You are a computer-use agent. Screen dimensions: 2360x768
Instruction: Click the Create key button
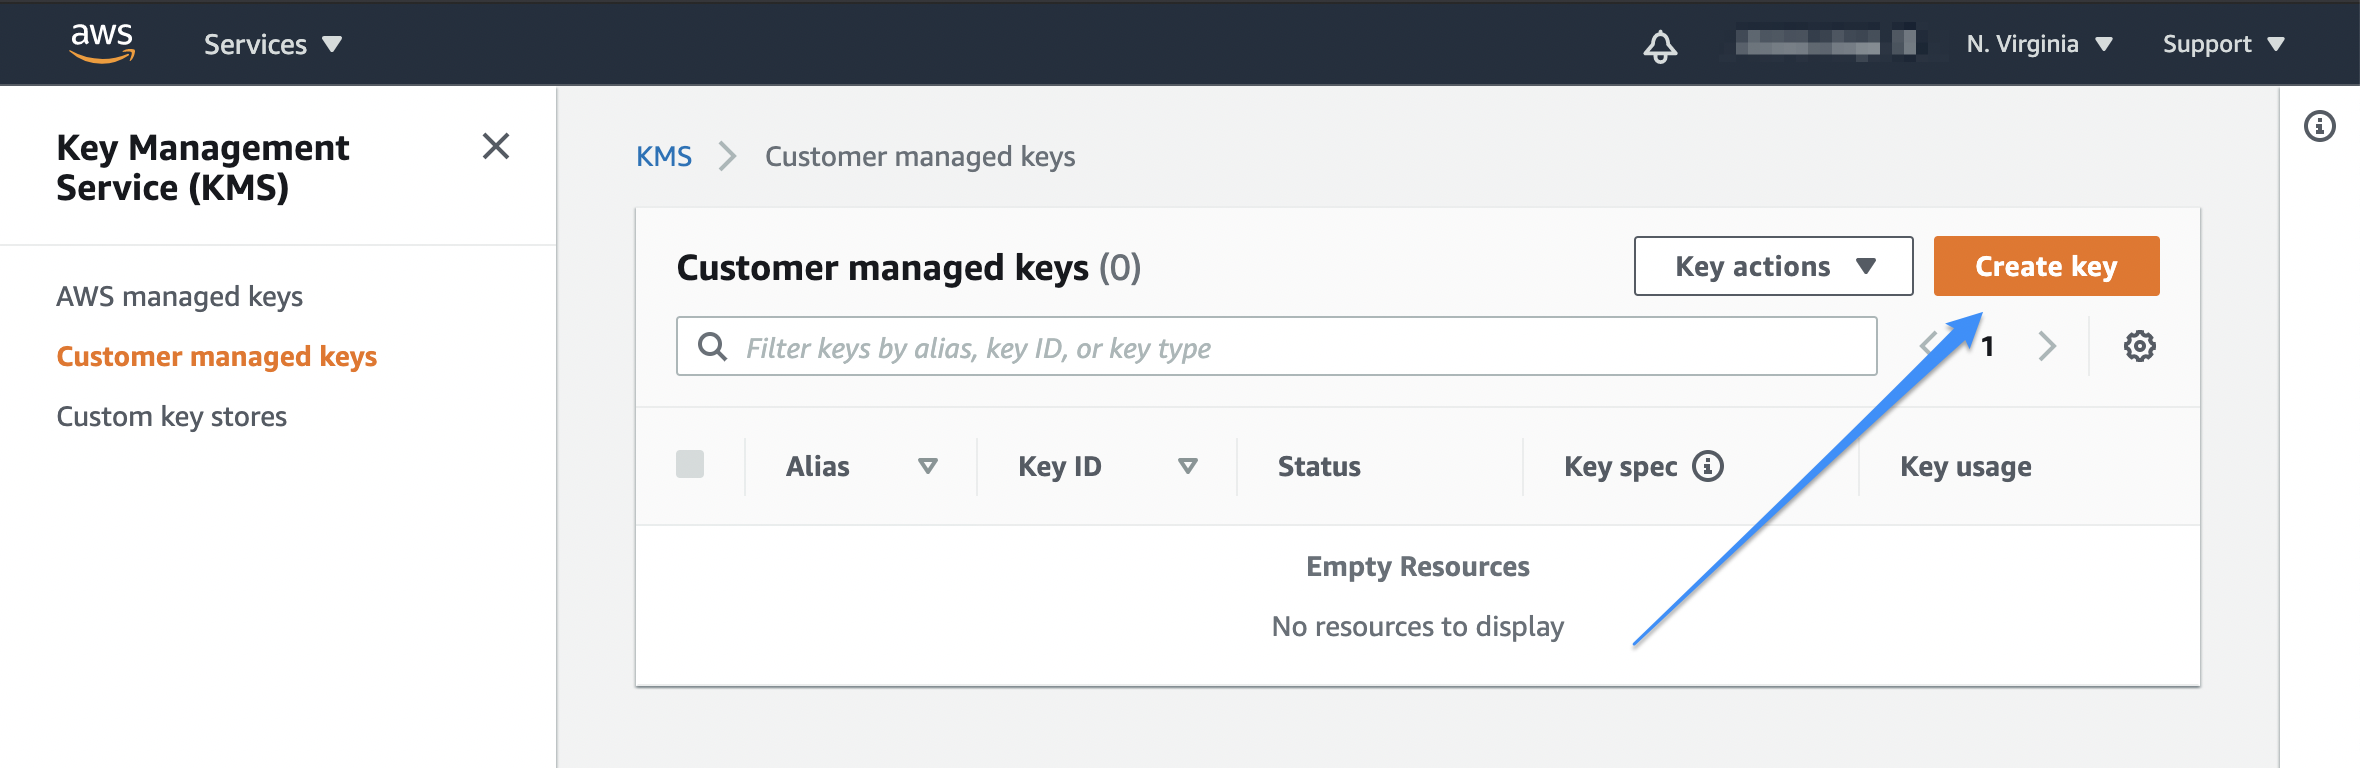click(x=2046, y=266)
